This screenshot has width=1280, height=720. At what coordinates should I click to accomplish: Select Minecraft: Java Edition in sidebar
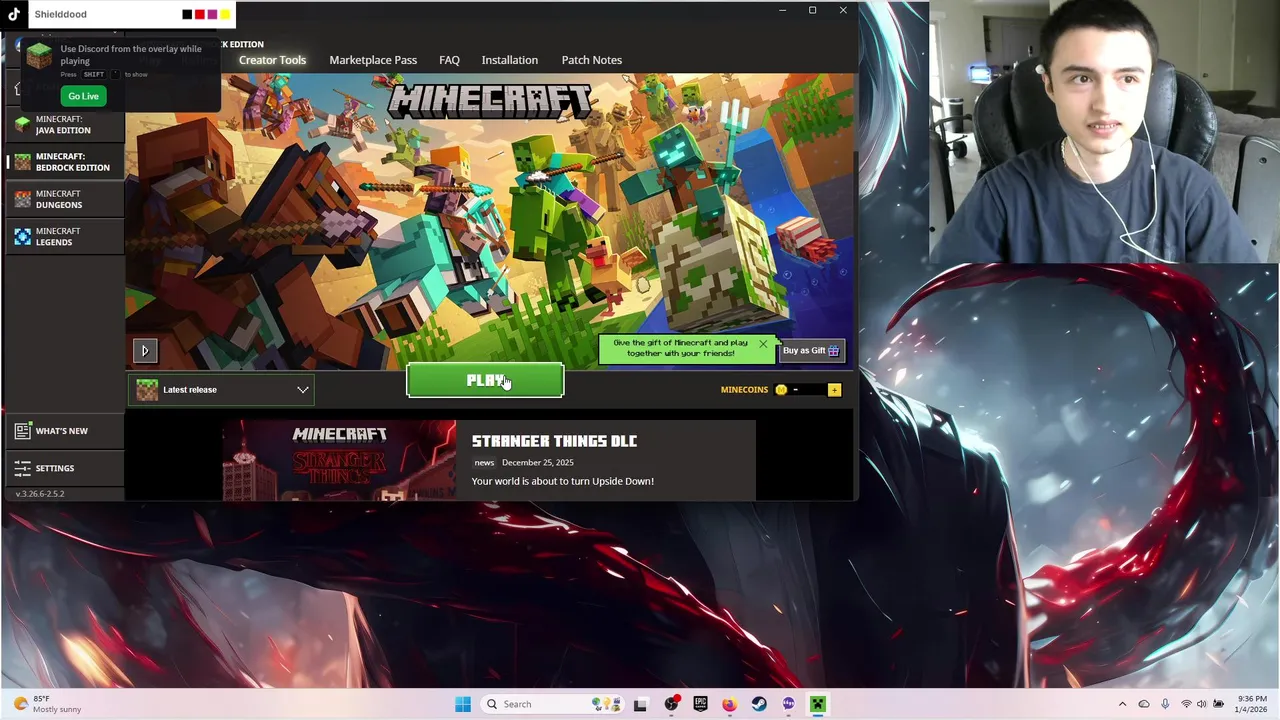pos(65,124)
